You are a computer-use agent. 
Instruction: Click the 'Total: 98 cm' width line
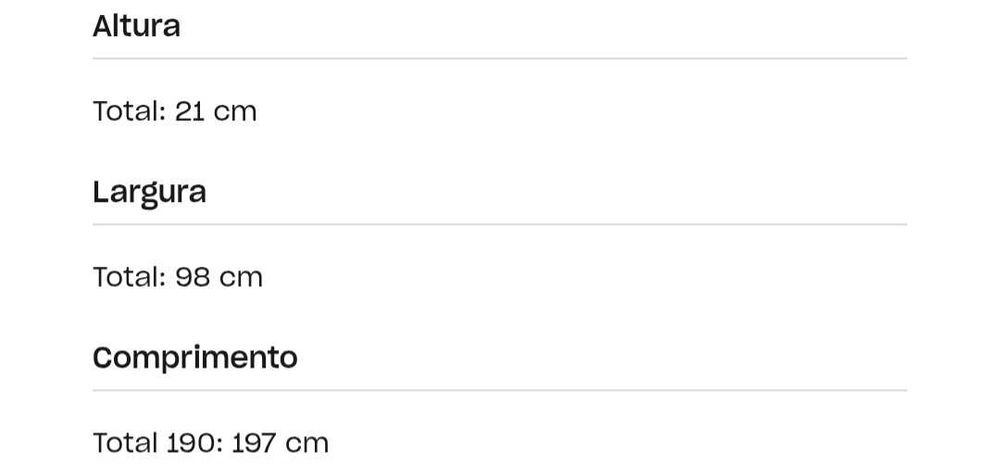point(178,277)
